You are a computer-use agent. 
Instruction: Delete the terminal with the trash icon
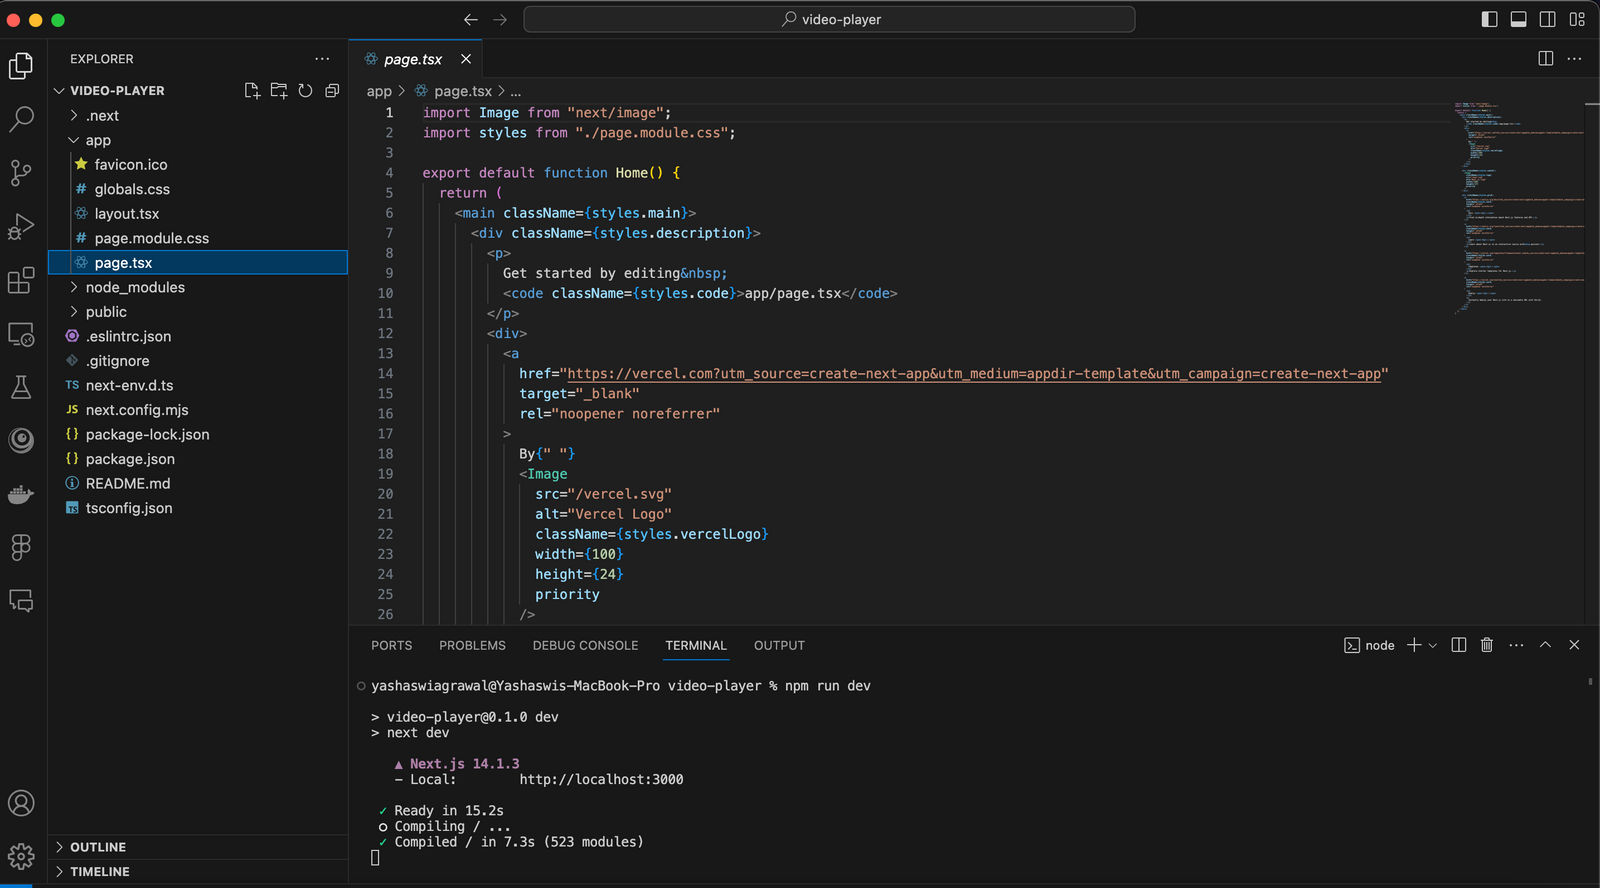coord(1487,645)
